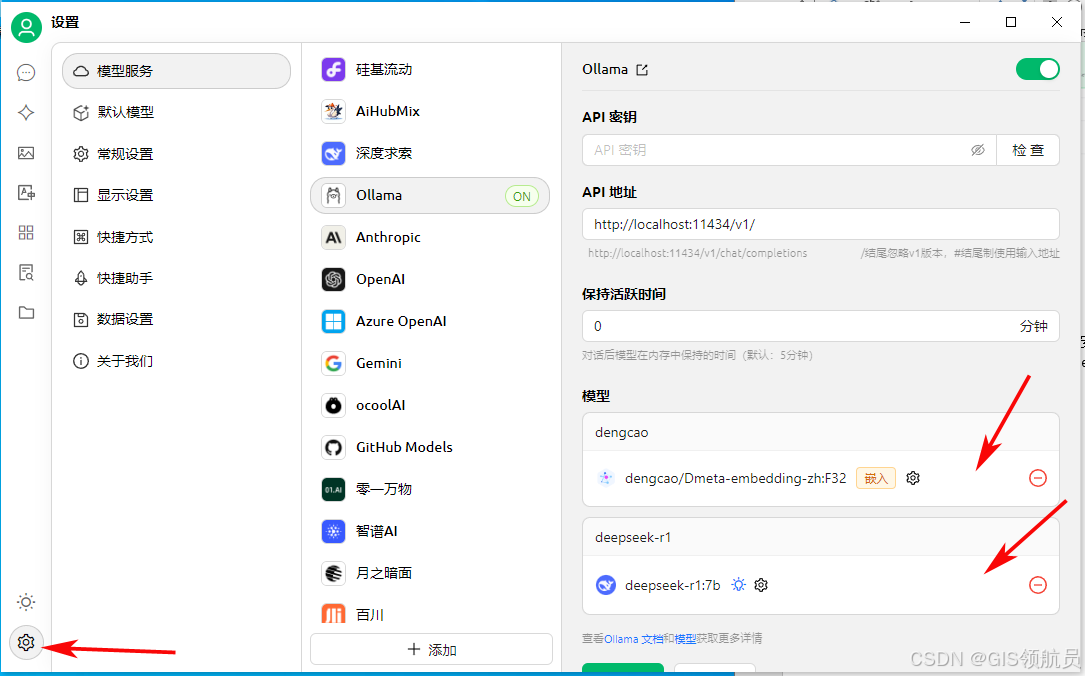1085x676 pixels.
Task: Open 快捷助手 settings menu
Action: 176,278
